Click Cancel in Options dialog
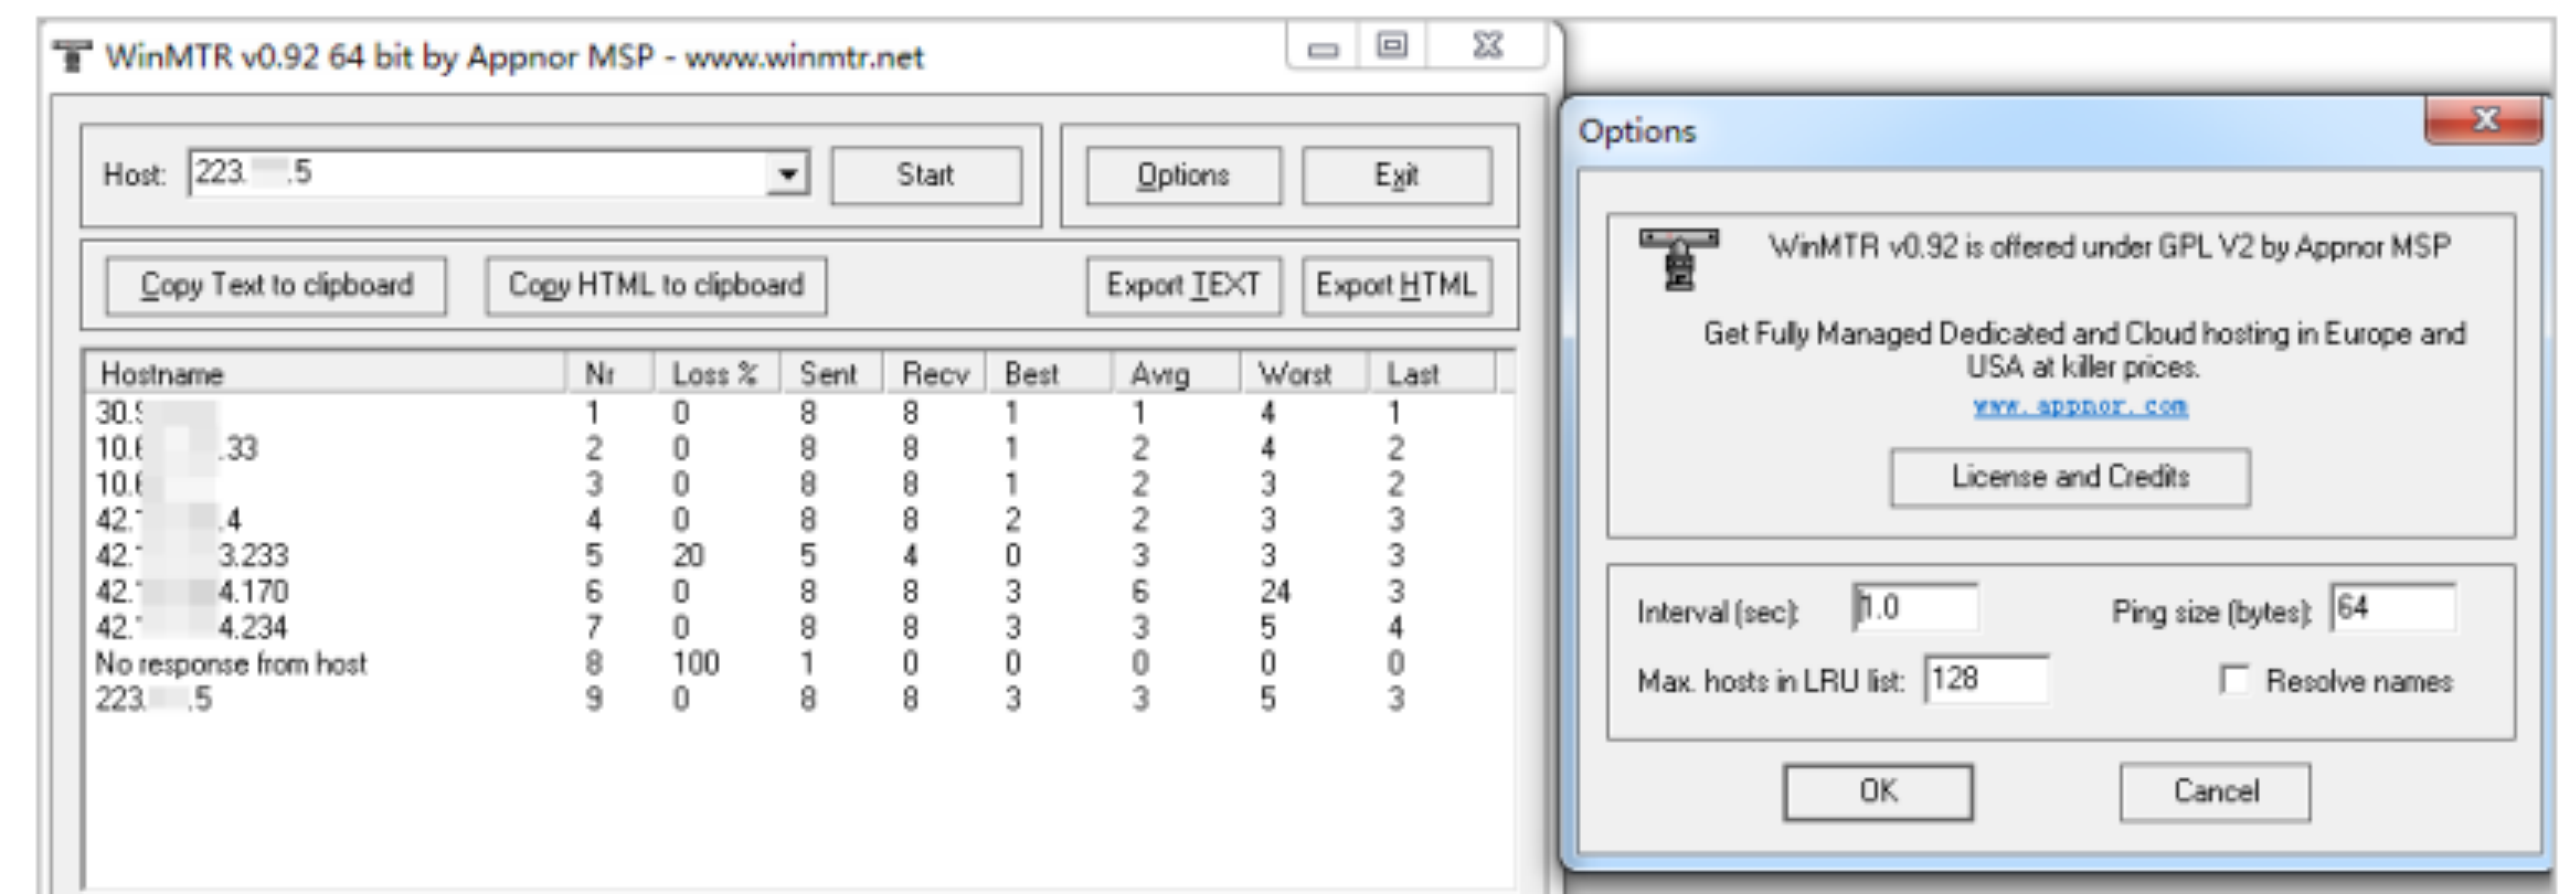Screen dimensions: 2560x894 2215,792
